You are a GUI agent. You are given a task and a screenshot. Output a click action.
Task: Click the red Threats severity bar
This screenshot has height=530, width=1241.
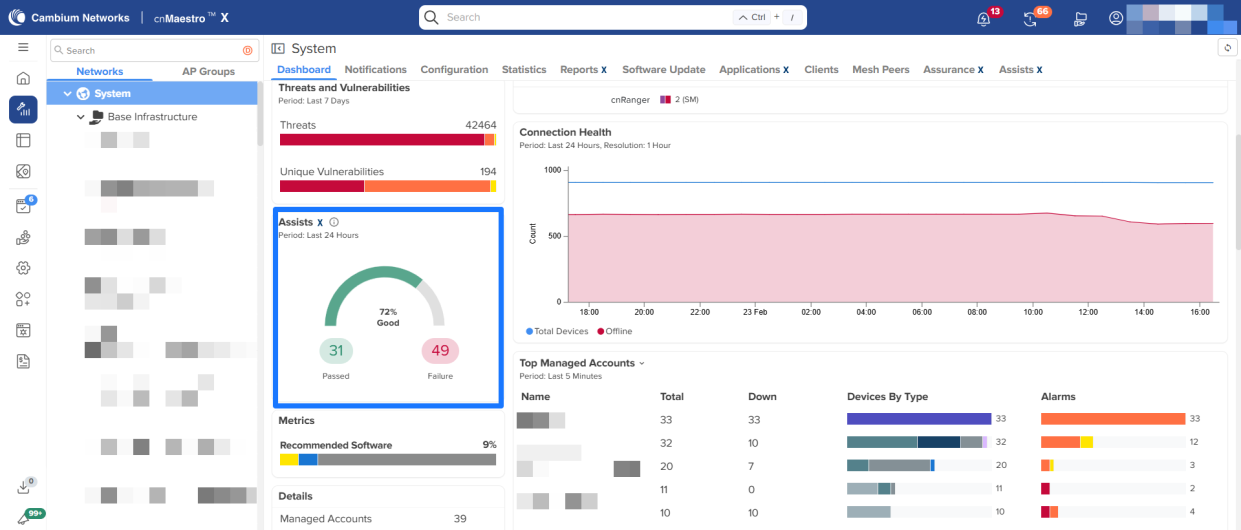click(x=381, y=140)
